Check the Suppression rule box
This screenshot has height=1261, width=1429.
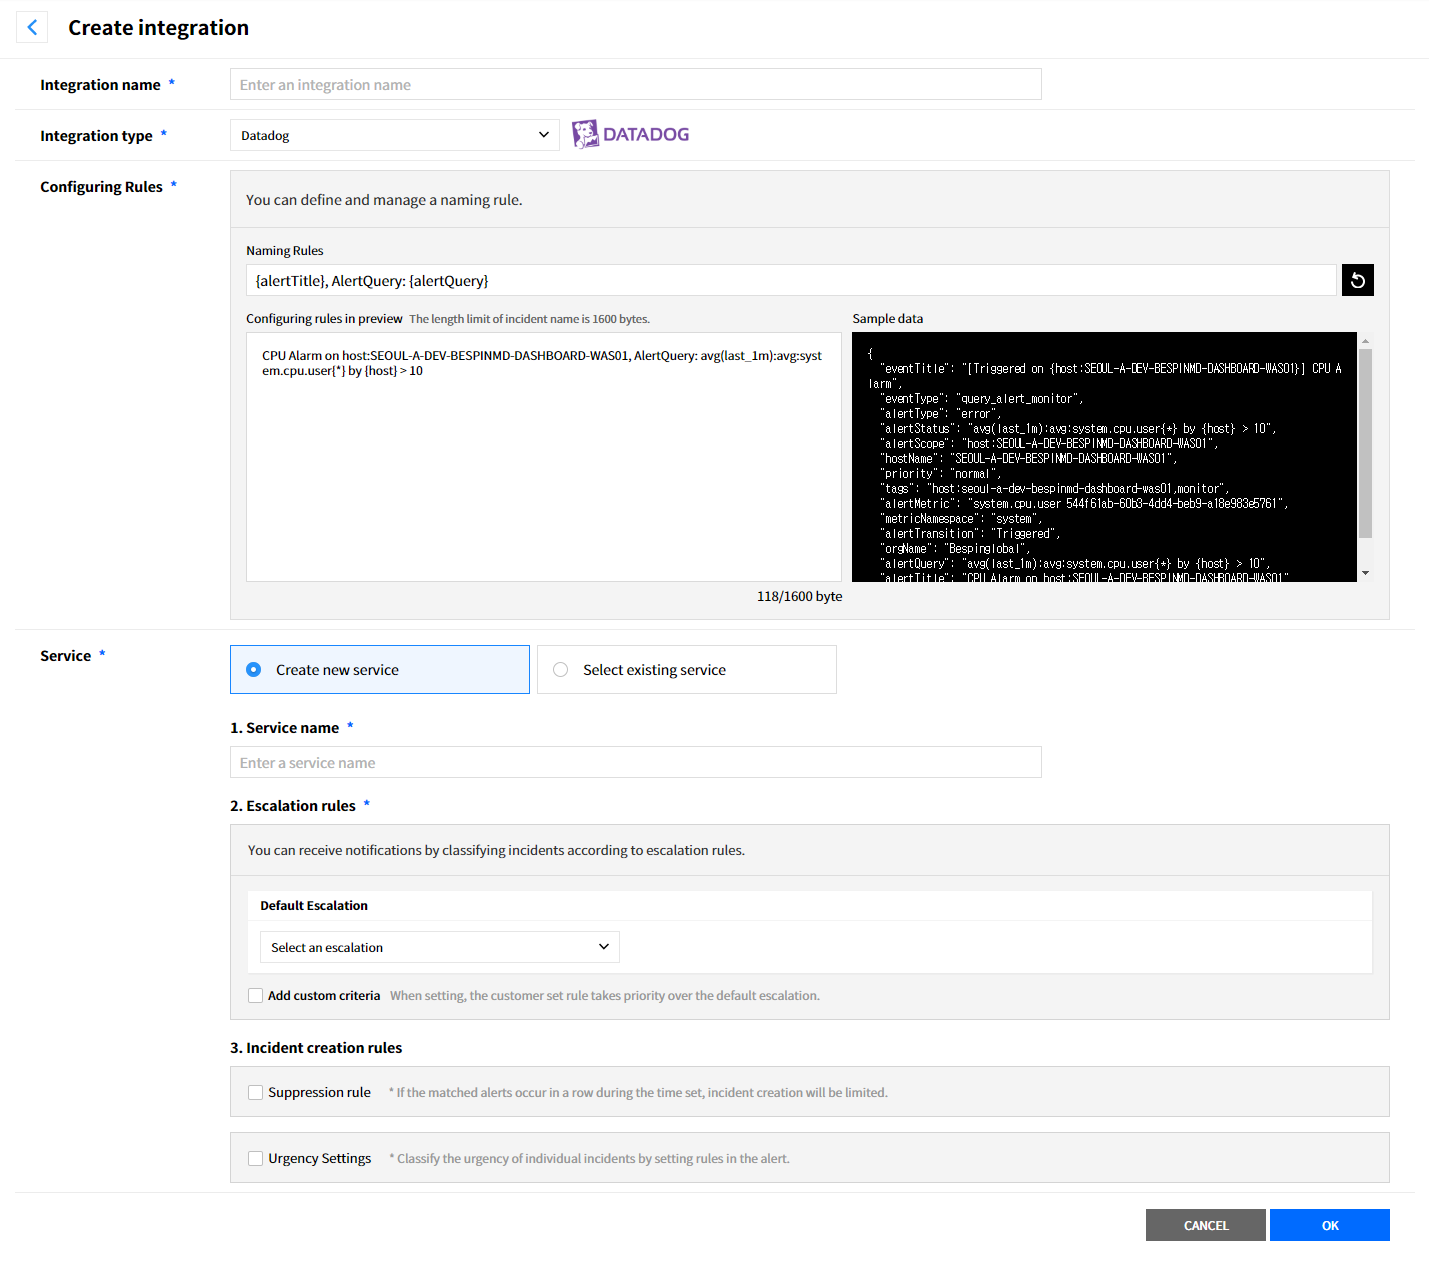click(x=256, y=1092)
